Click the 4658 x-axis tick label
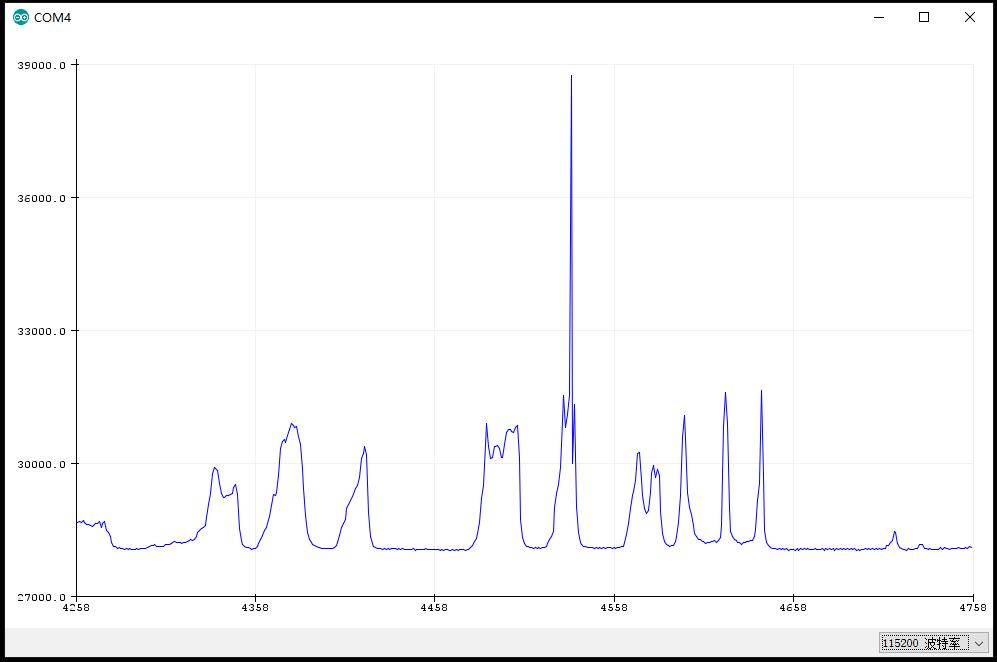The height and width of the screenshot is (662, 997). pos(793,607)
